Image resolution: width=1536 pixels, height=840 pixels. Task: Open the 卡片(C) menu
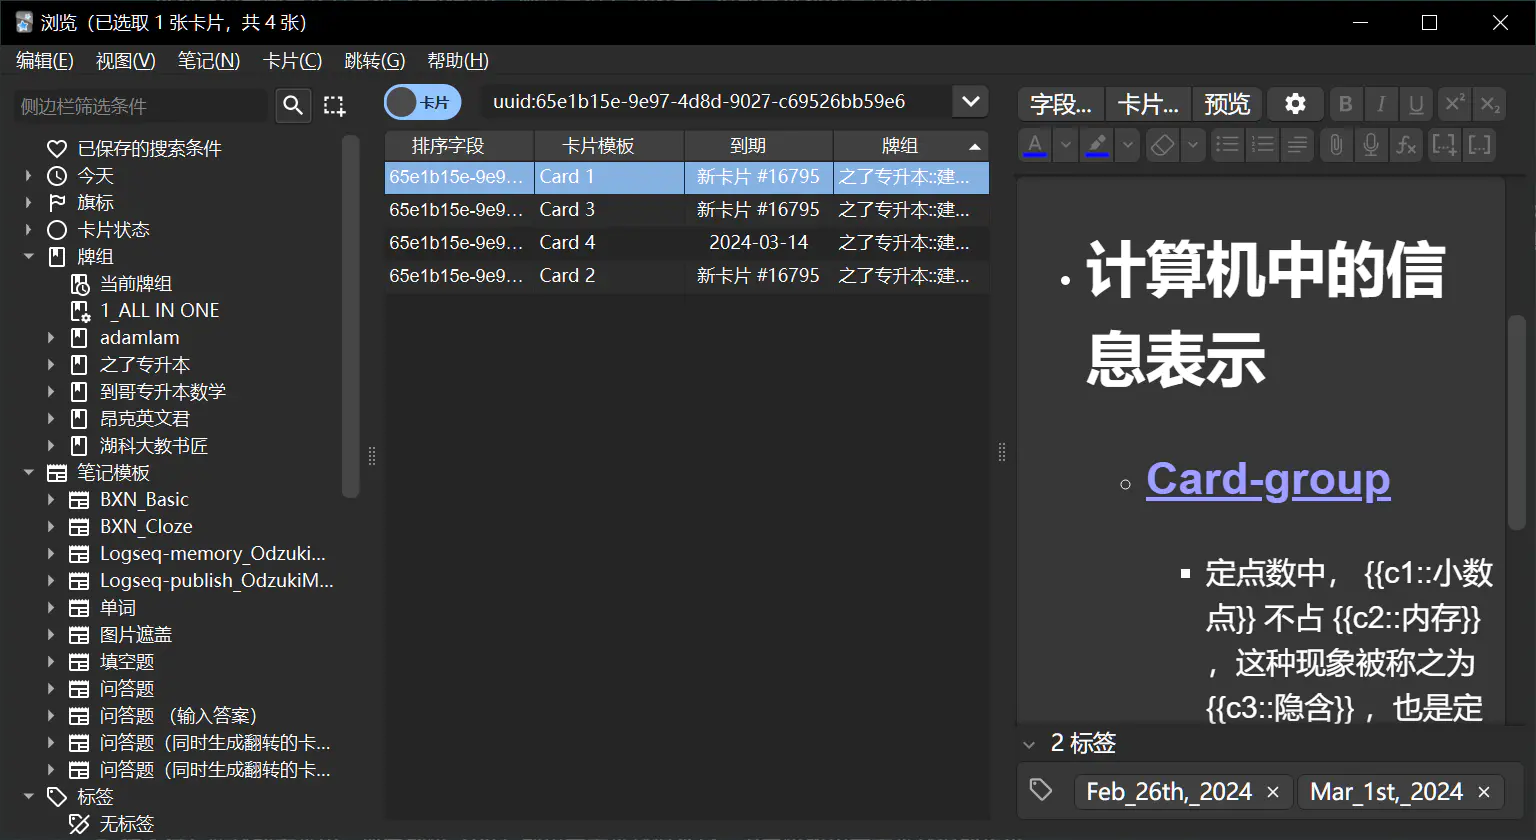coord(291,60)
